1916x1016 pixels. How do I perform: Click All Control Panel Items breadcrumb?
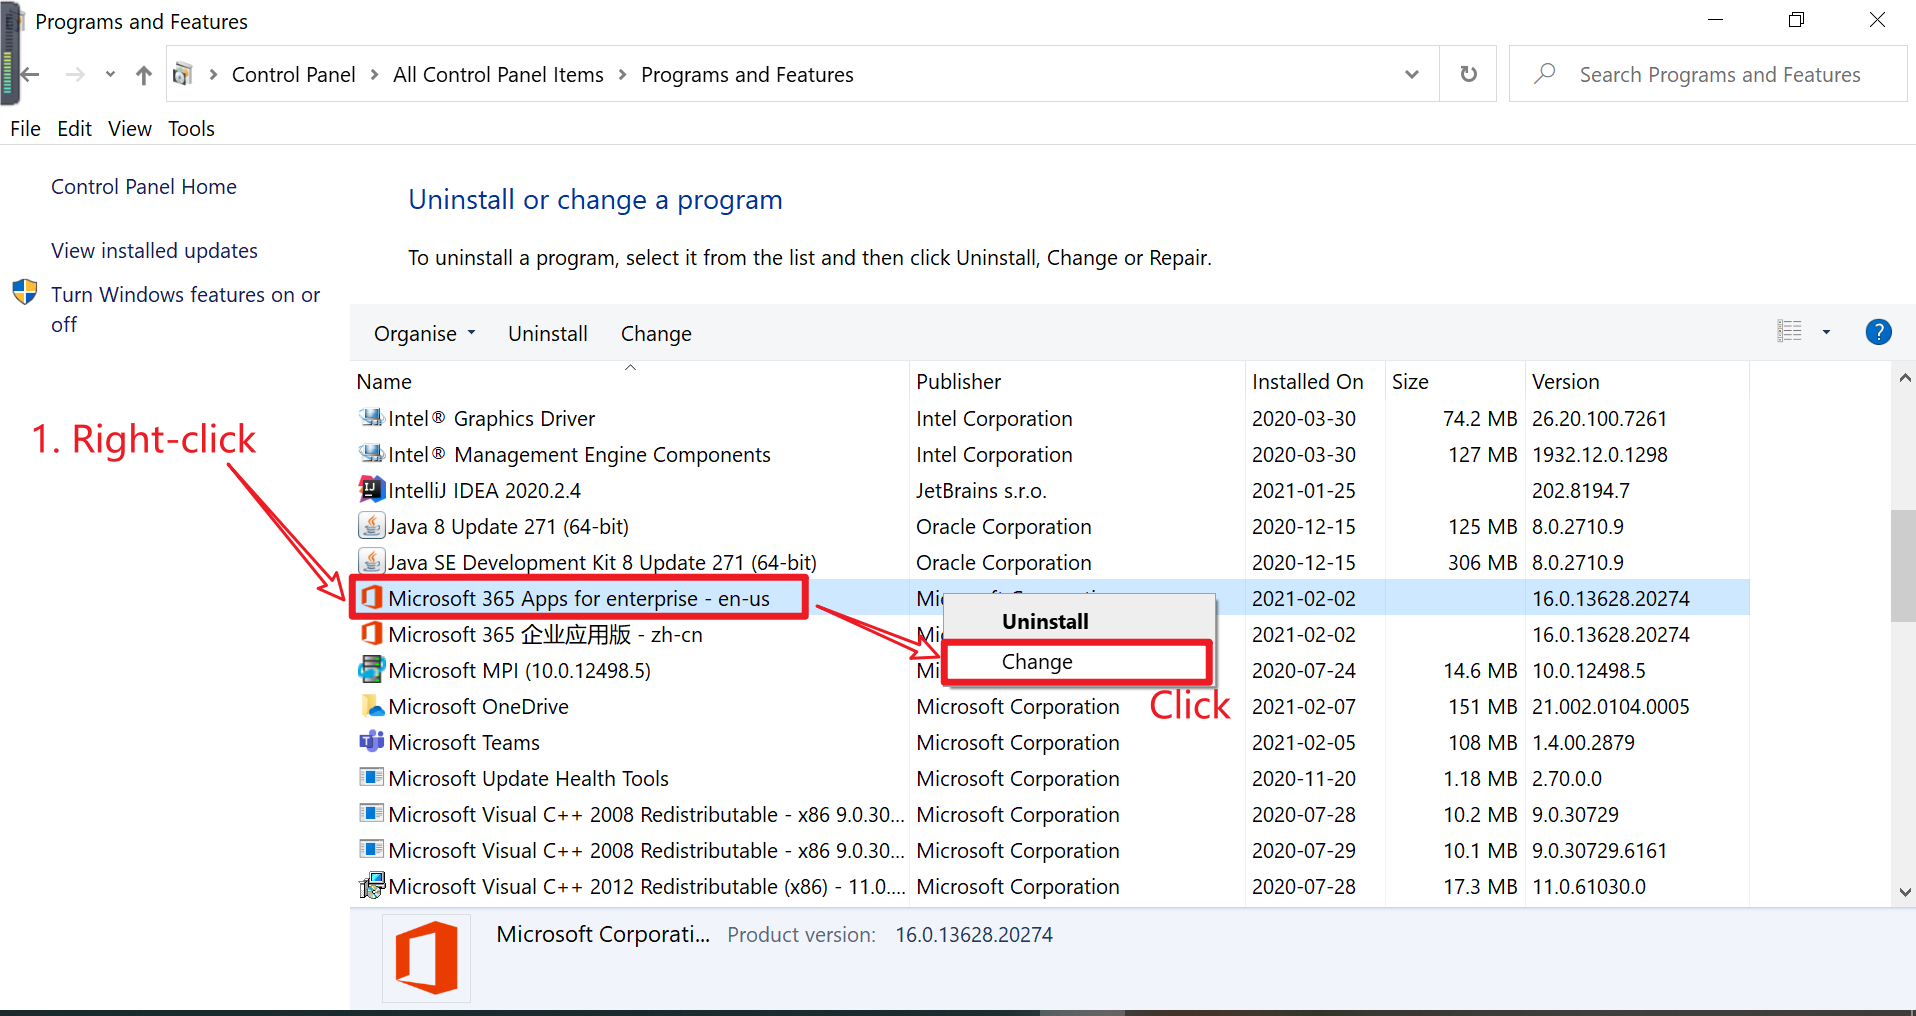498,75
